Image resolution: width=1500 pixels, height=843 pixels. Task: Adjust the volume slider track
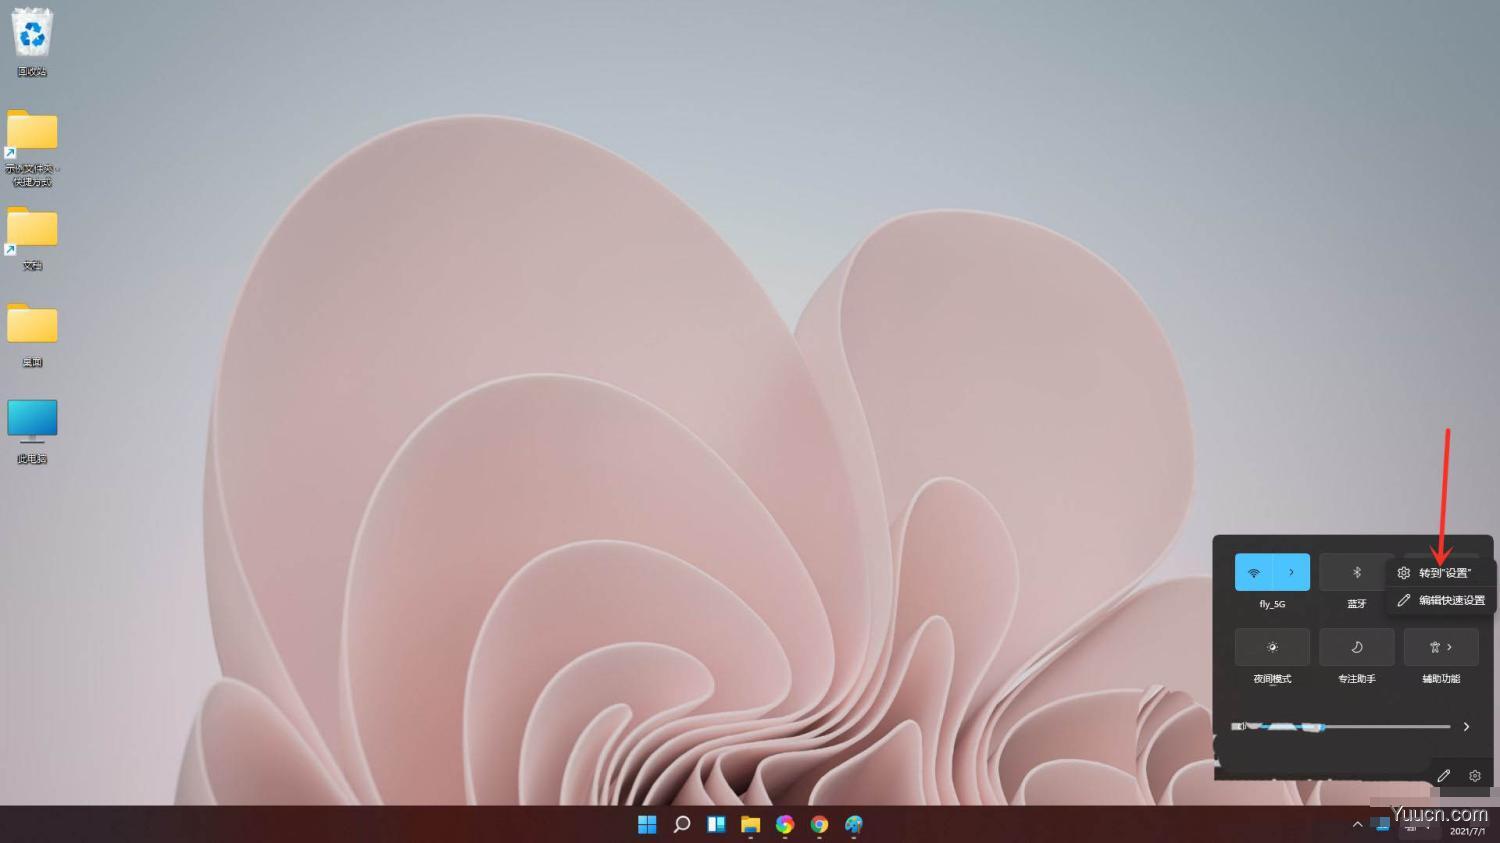tap(1350, 727)
